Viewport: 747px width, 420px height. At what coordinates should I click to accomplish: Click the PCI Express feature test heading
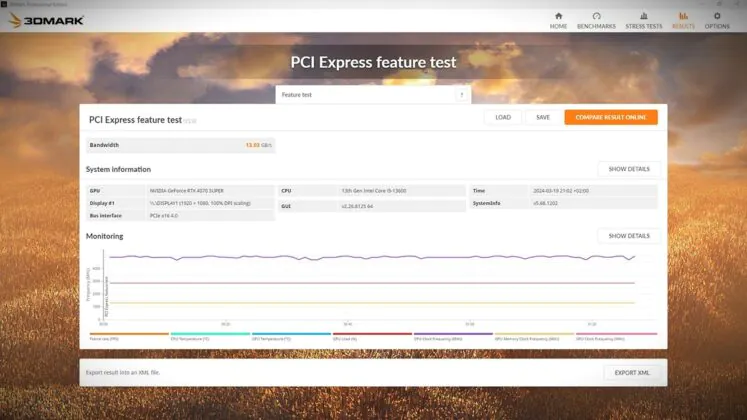[x=373, y=62]
